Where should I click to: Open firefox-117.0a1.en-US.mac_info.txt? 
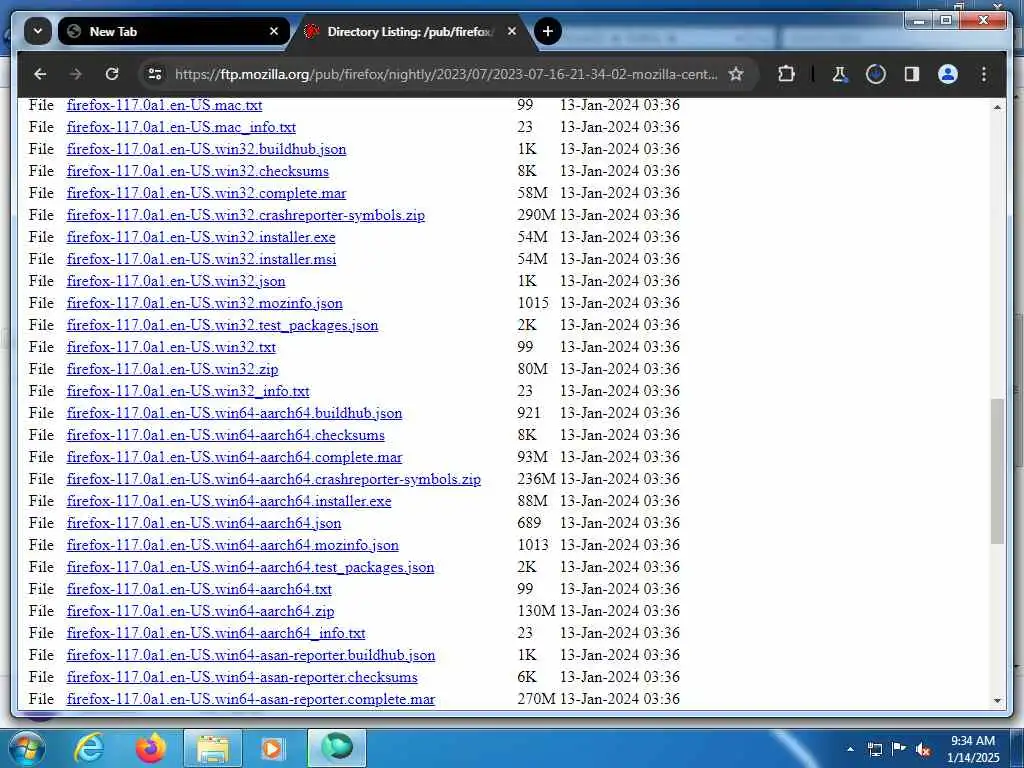tap(181, 127)
